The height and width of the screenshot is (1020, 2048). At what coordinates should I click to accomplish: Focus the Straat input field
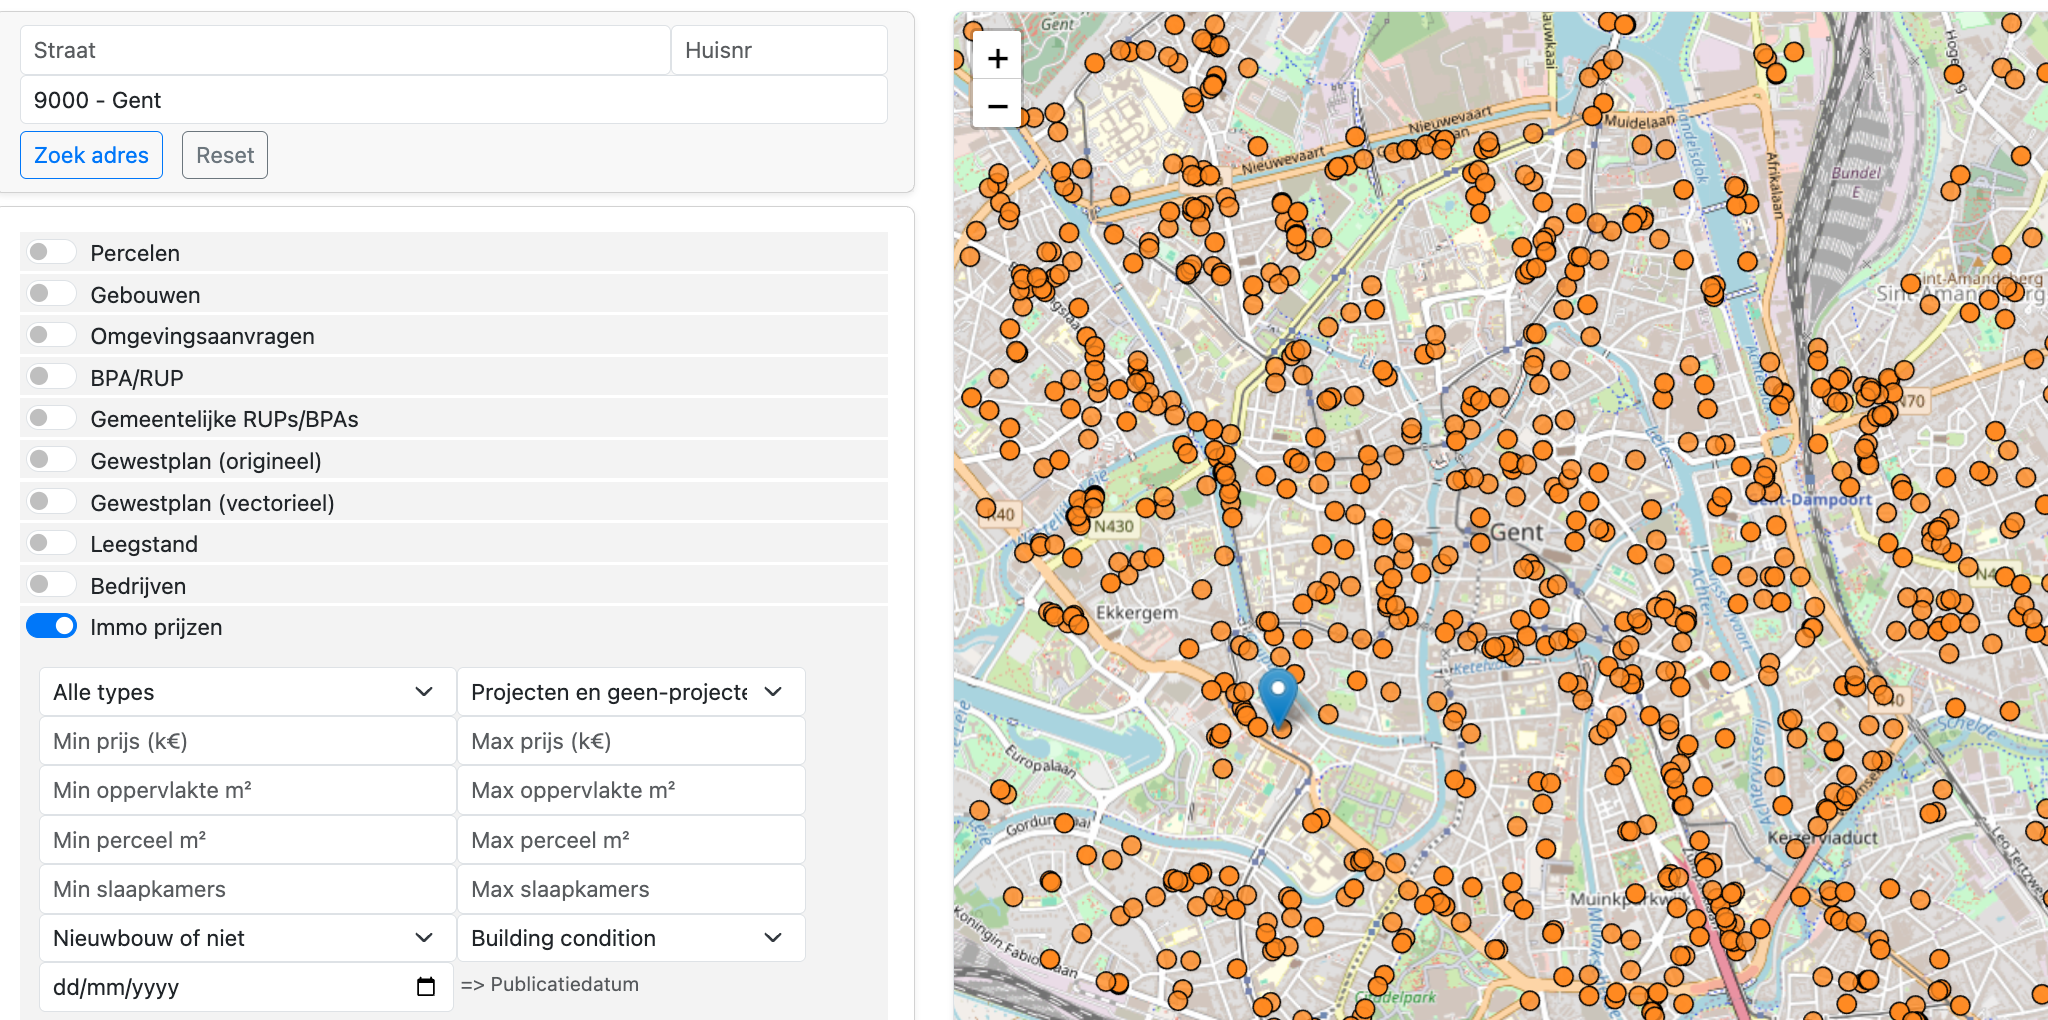(345, 50)
